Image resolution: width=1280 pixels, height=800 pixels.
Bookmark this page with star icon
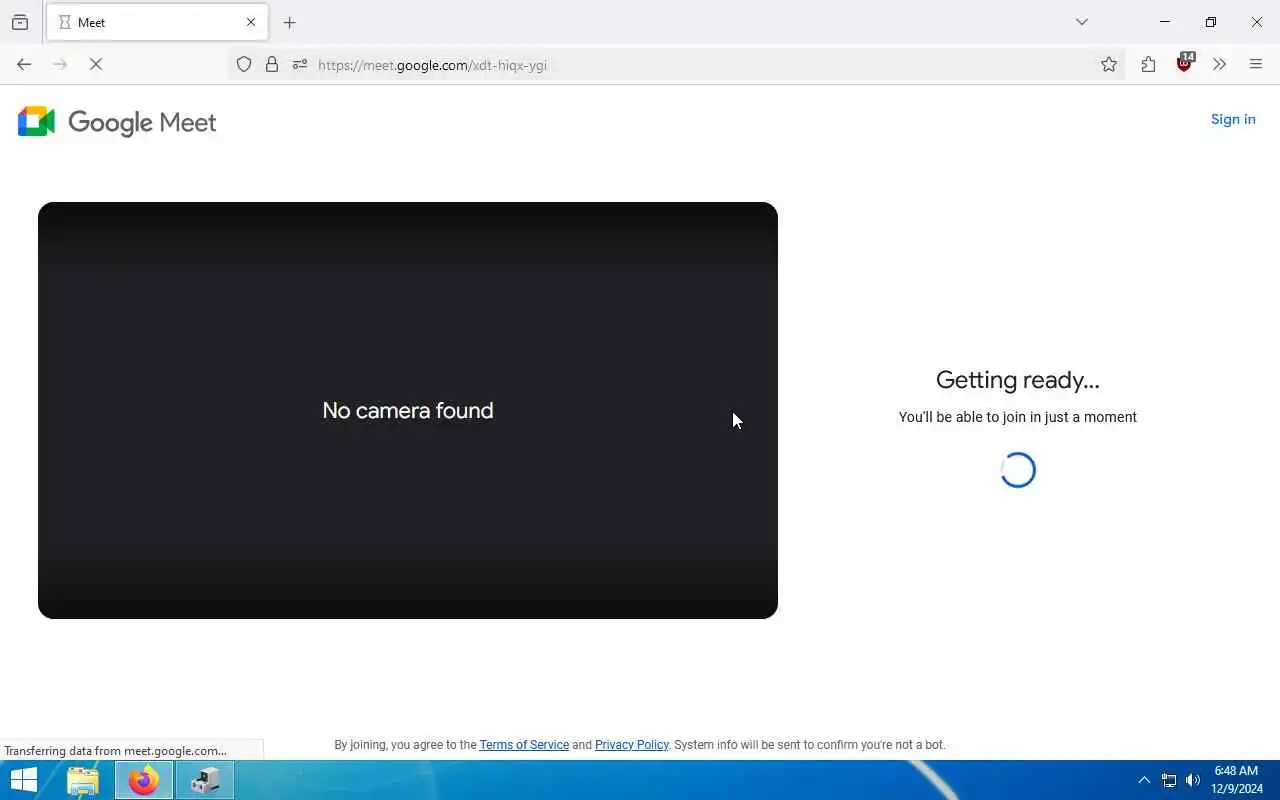pyautogui.click(x=1109, y=65)
